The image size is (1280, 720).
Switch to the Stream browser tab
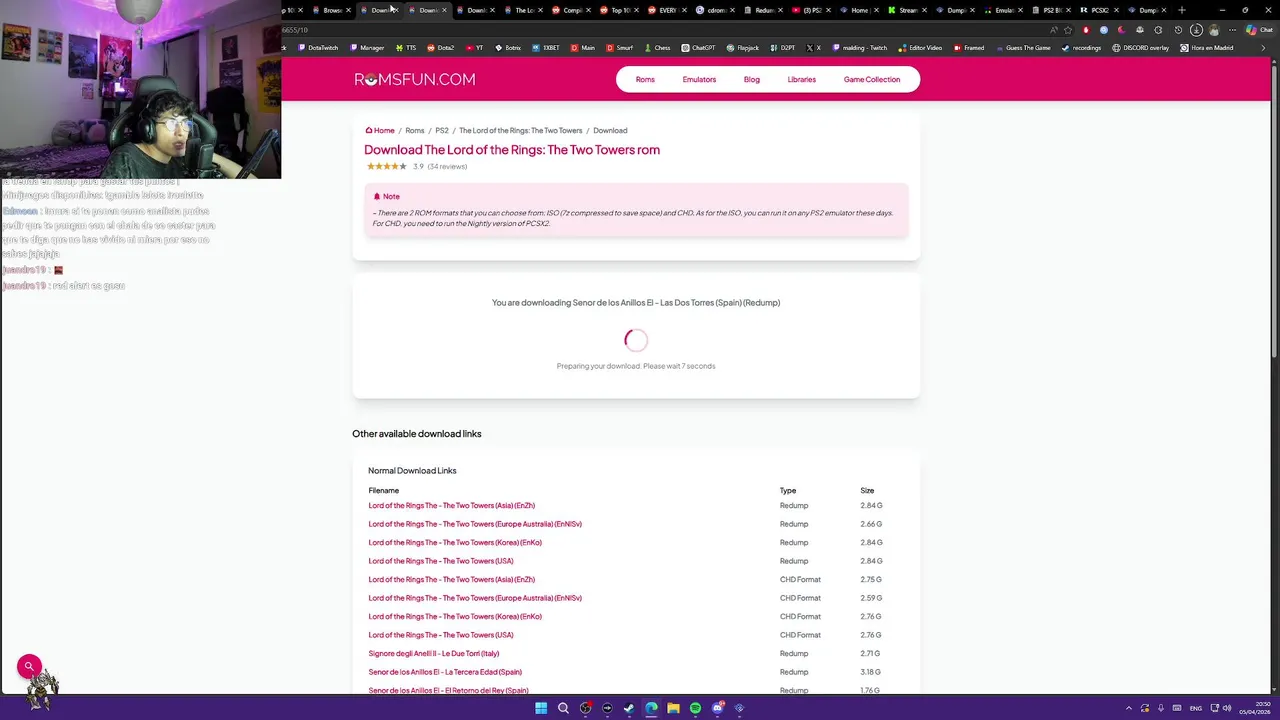click(908, 10)
